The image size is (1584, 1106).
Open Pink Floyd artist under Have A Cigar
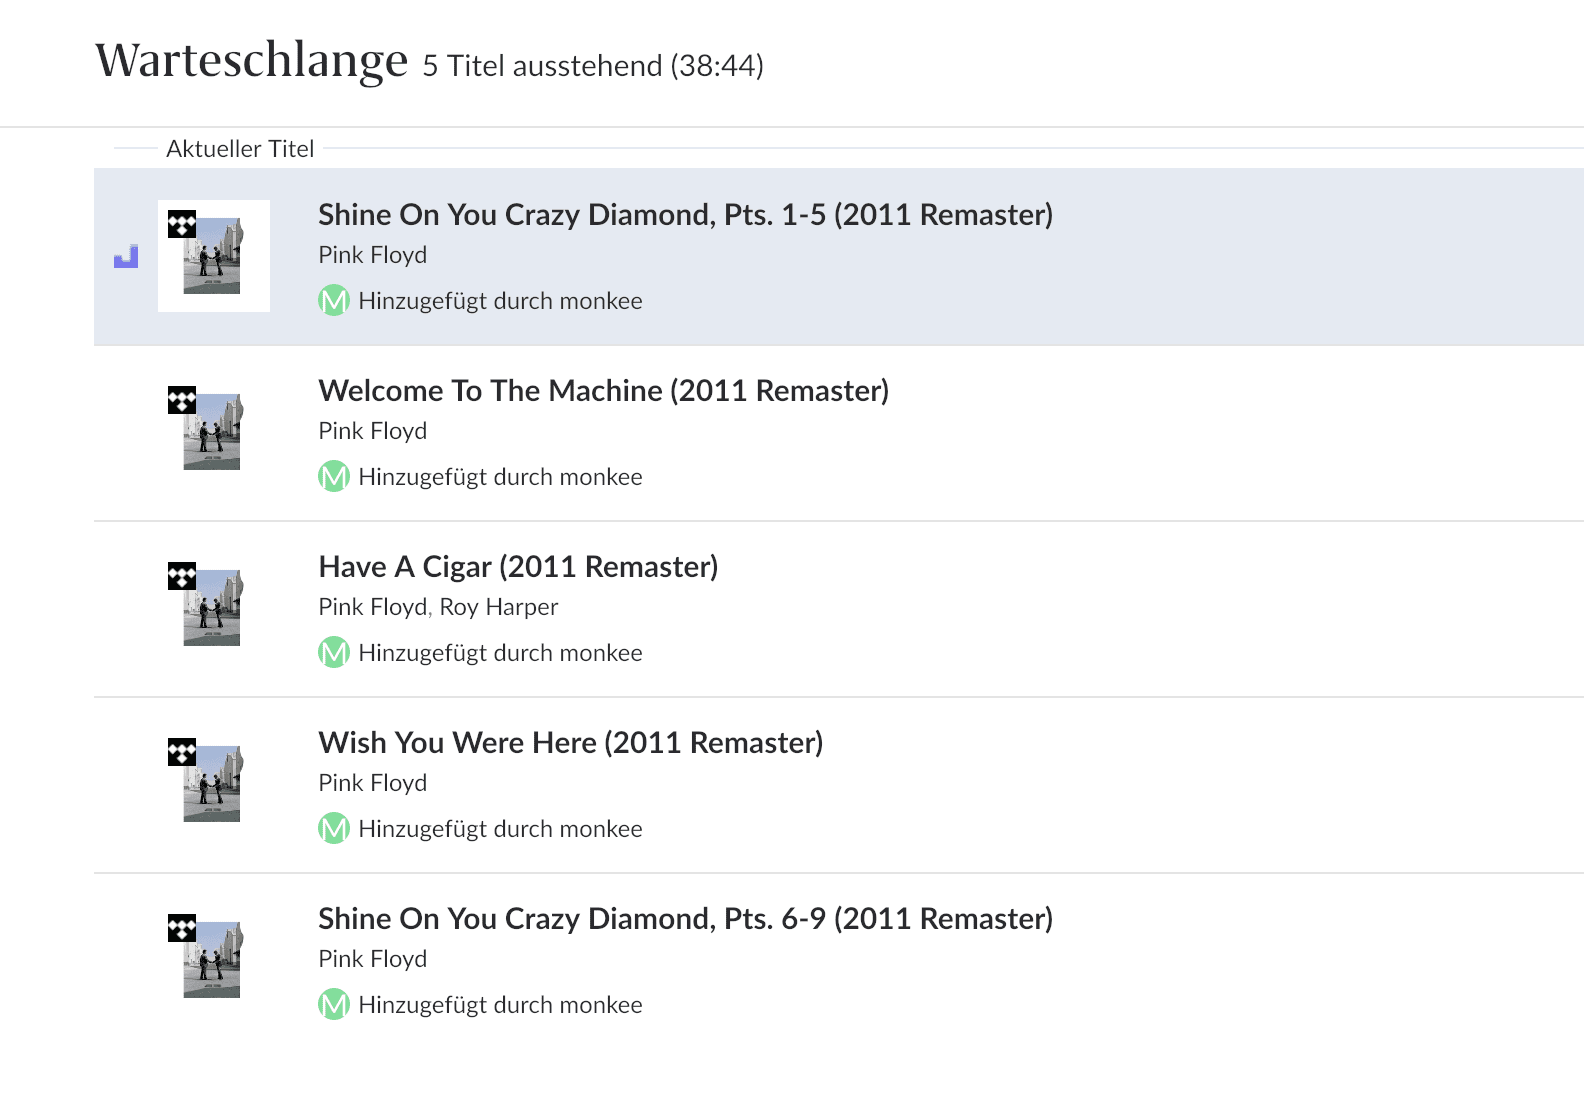(x=372, y=607)
